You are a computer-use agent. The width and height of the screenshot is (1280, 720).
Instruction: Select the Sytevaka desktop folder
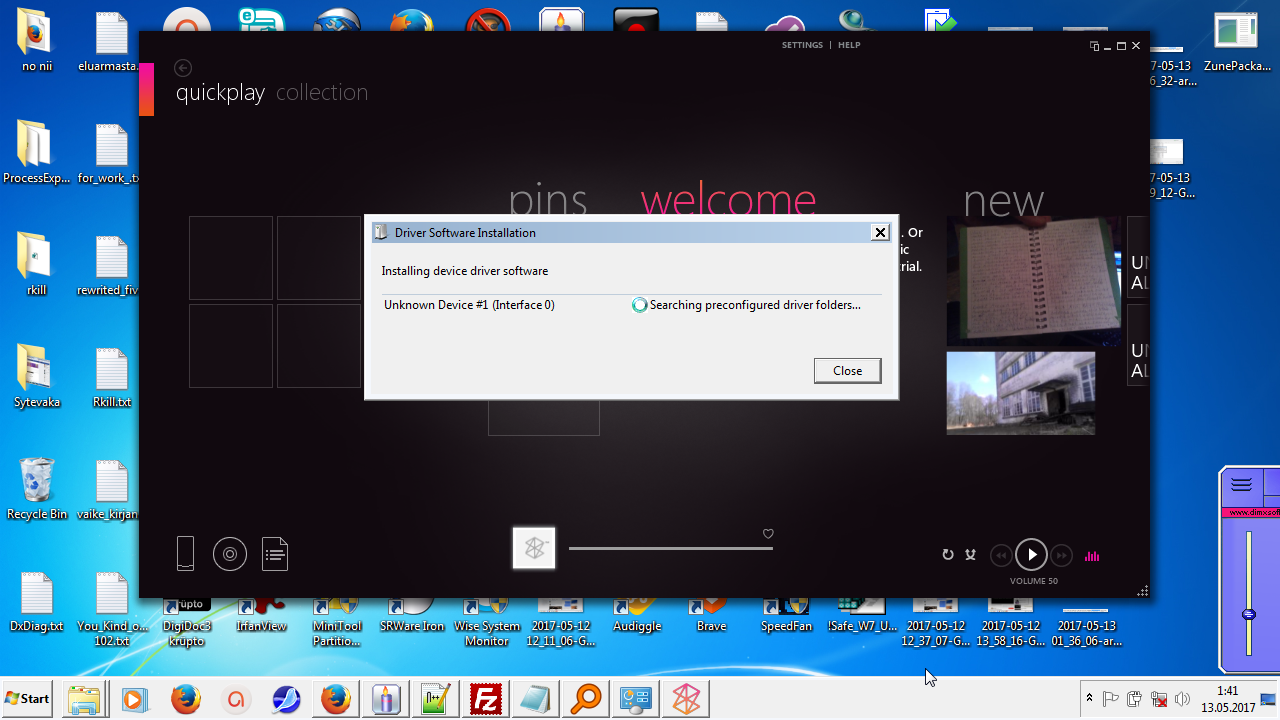click(x=36, y=377)
